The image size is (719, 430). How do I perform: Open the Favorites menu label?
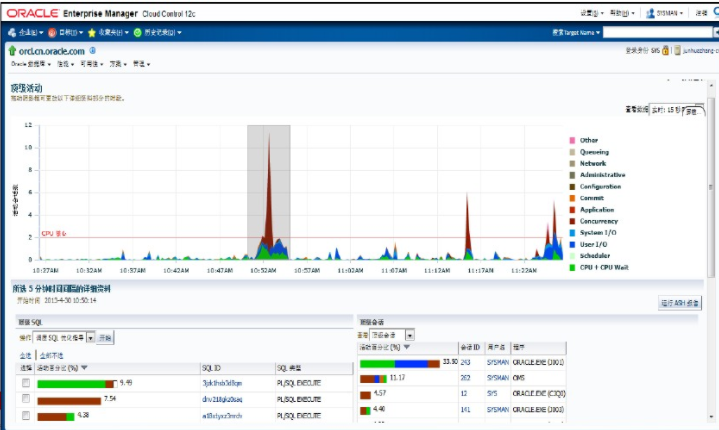point(113,33)
